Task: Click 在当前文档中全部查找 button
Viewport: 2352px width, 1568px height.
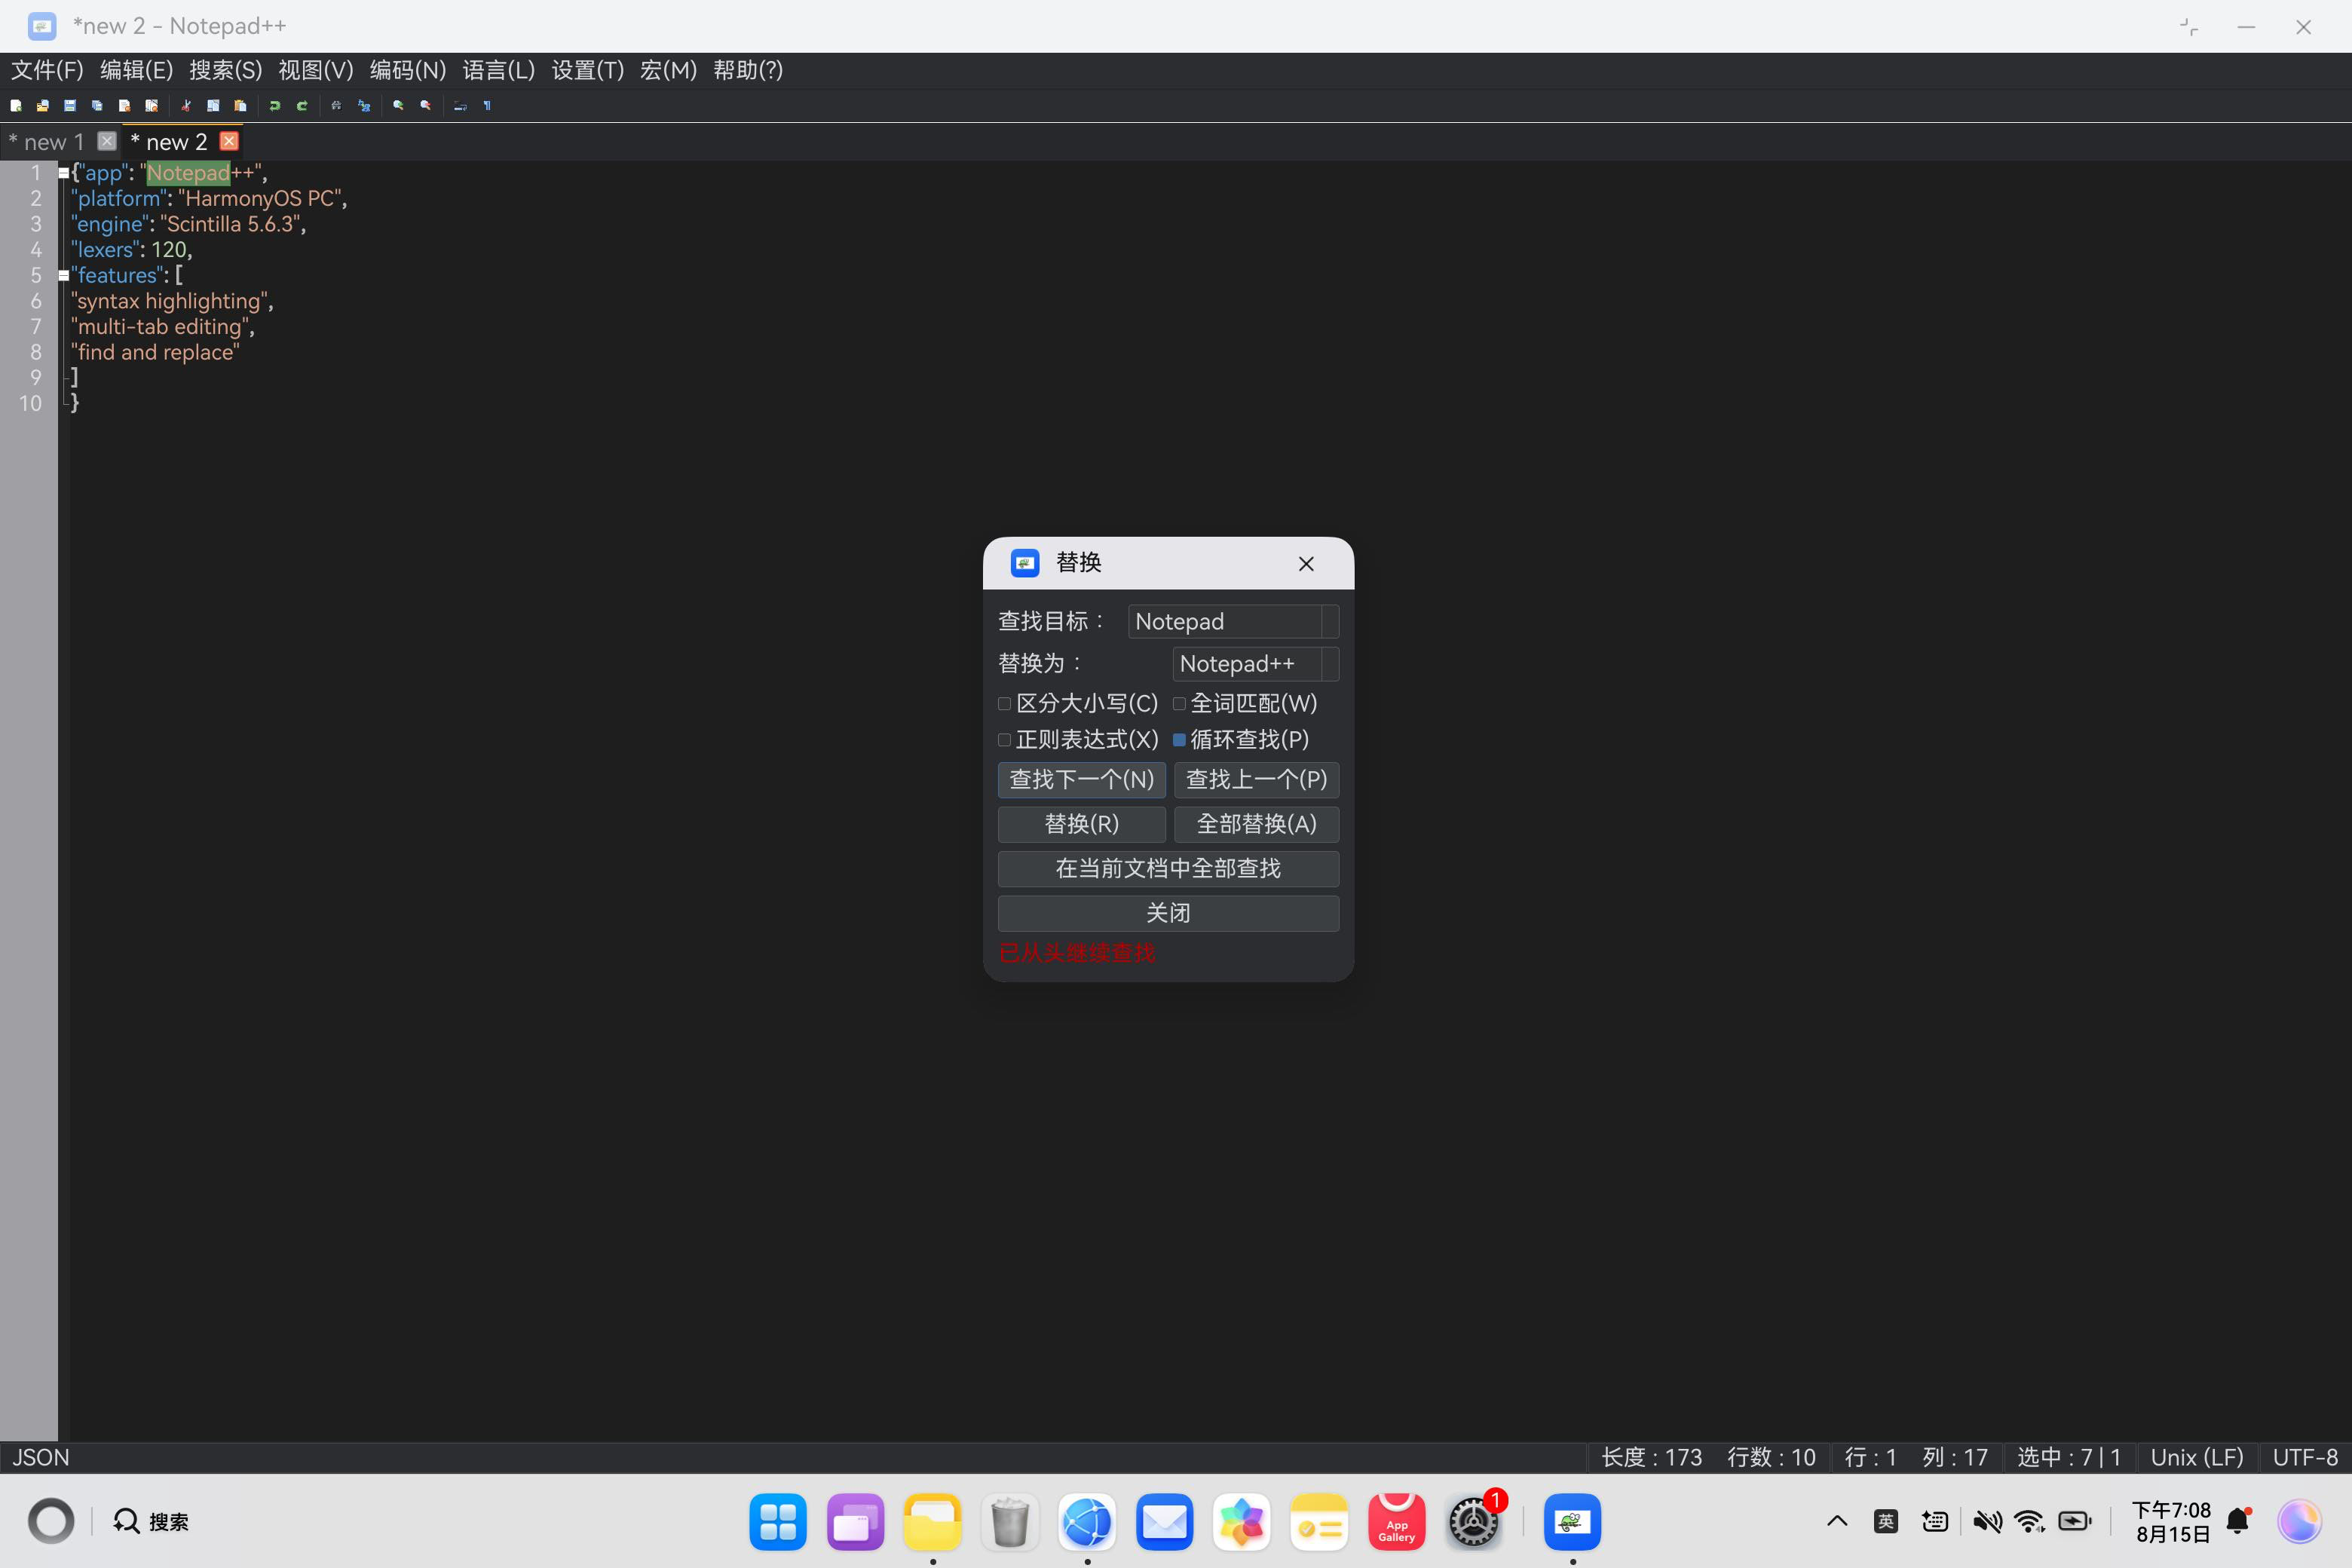Action: pyautogui.click(x=1168, y=868)
